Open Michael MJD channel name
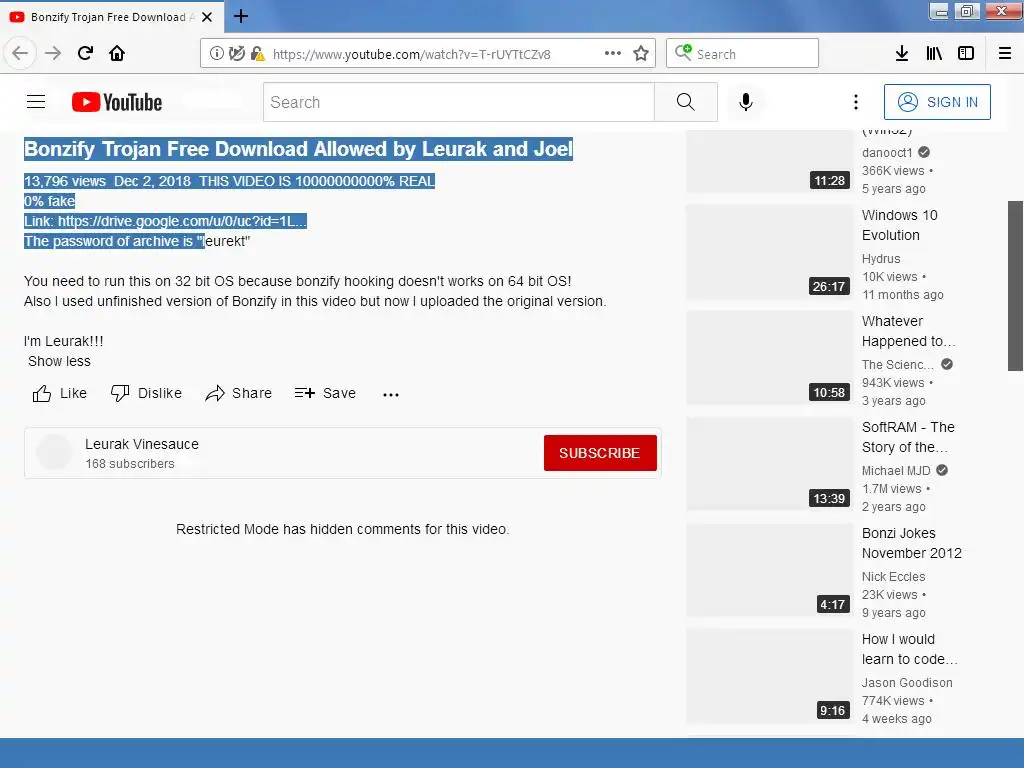Screen dimensions: 1024x768 tap(896, 470)
